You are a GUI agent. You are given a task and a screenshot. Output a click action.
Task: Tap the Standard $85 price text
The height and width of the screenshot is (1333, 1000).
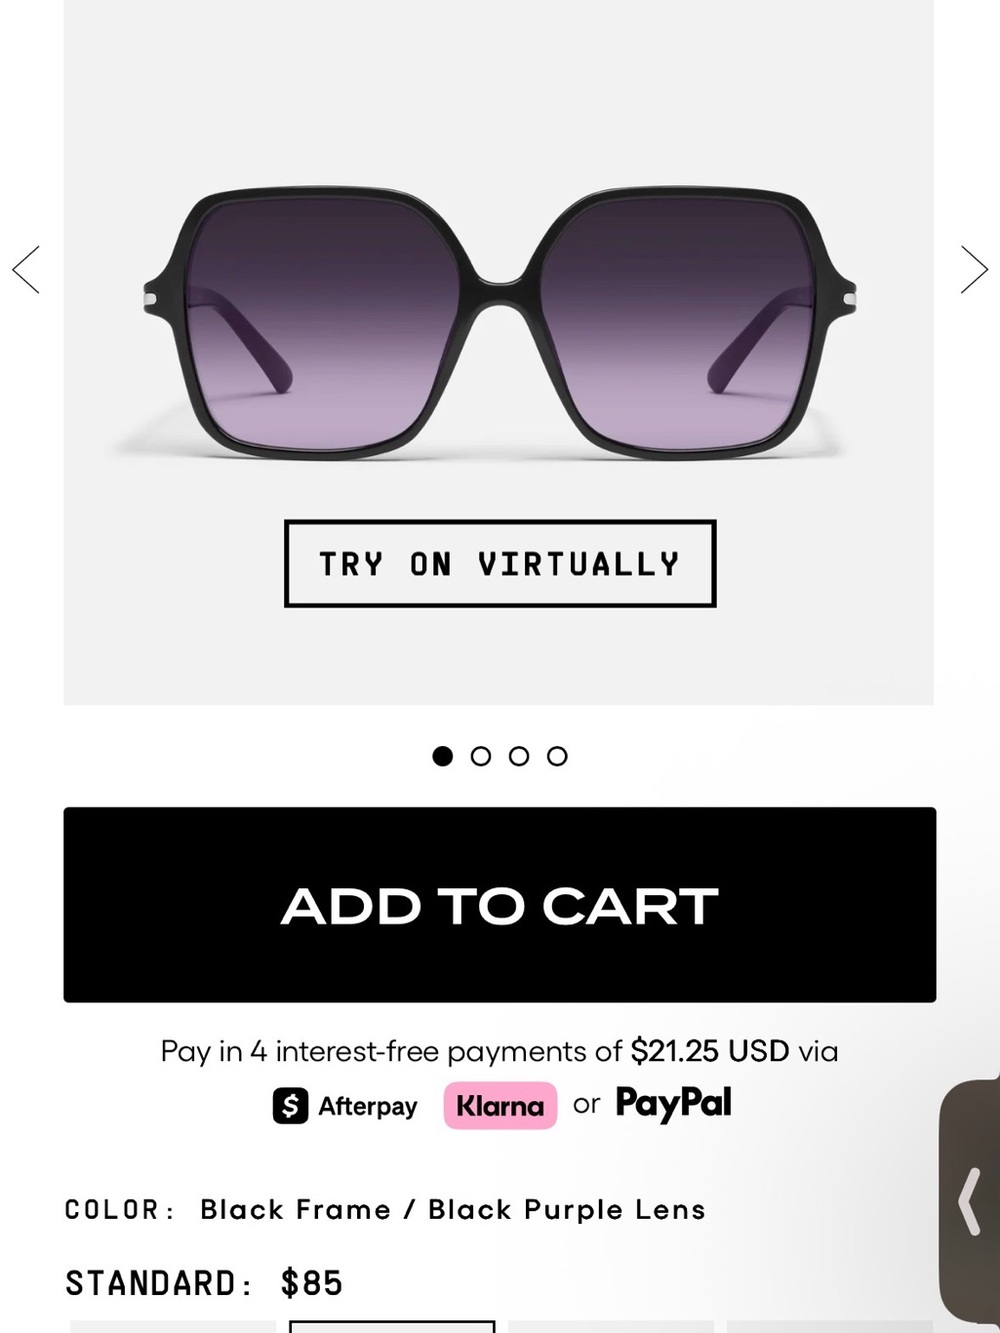[x=204, y=1283]
